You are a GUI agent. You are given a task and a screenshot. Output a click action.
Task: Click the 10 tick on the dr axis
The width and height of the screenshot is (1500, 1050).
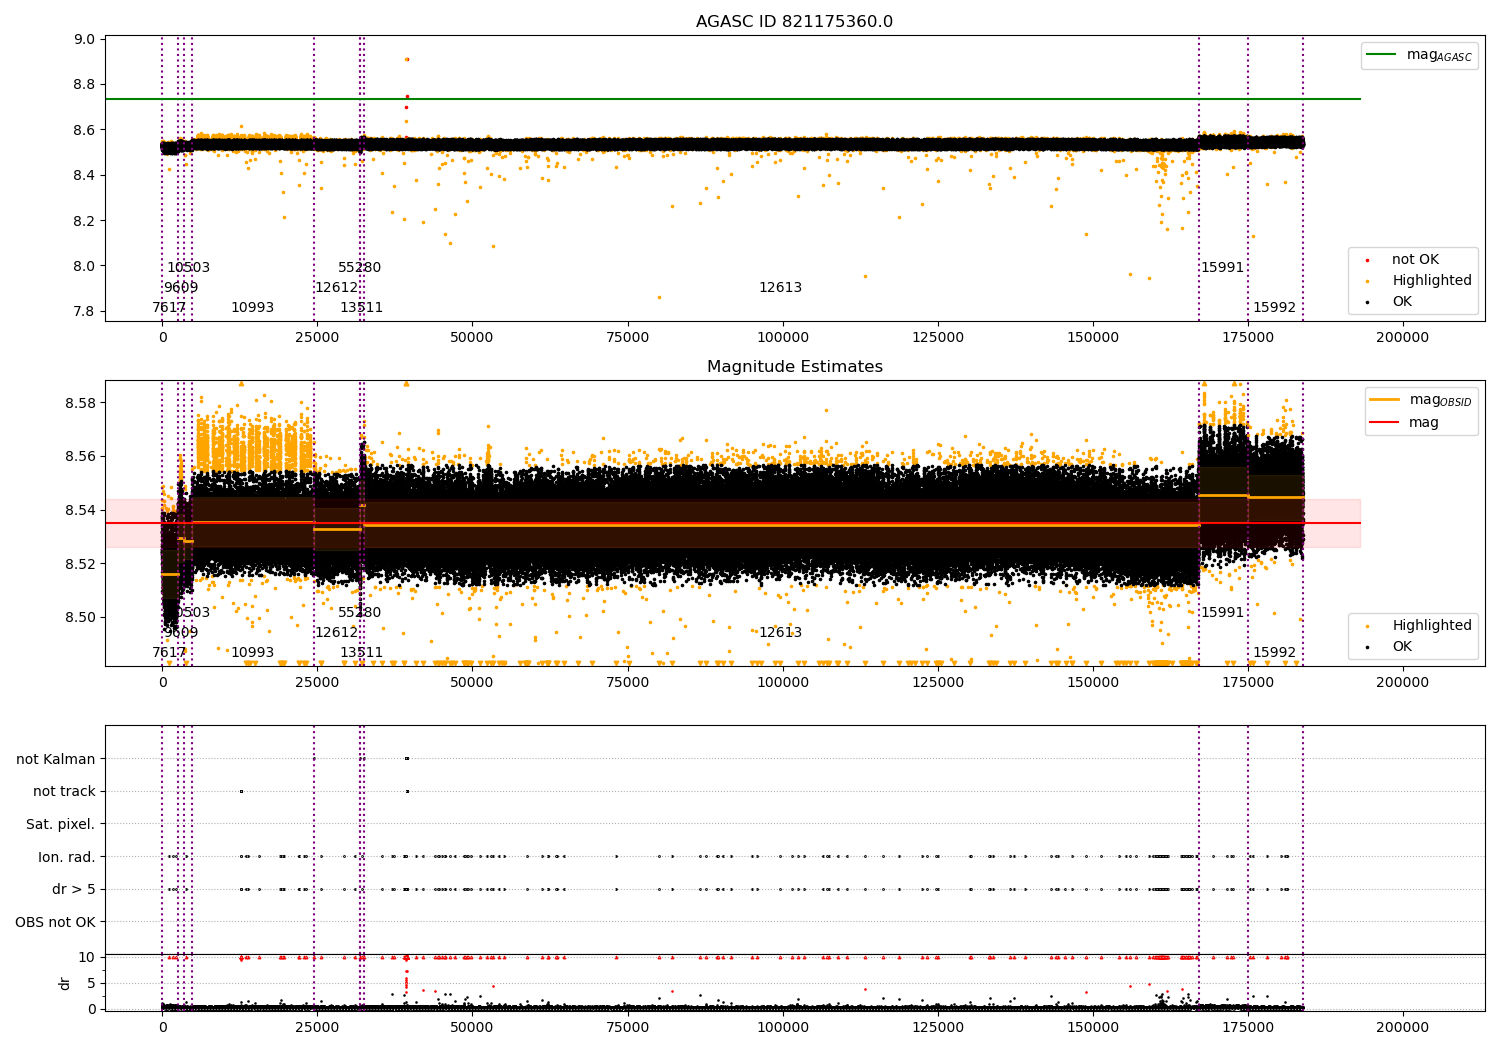87,958
